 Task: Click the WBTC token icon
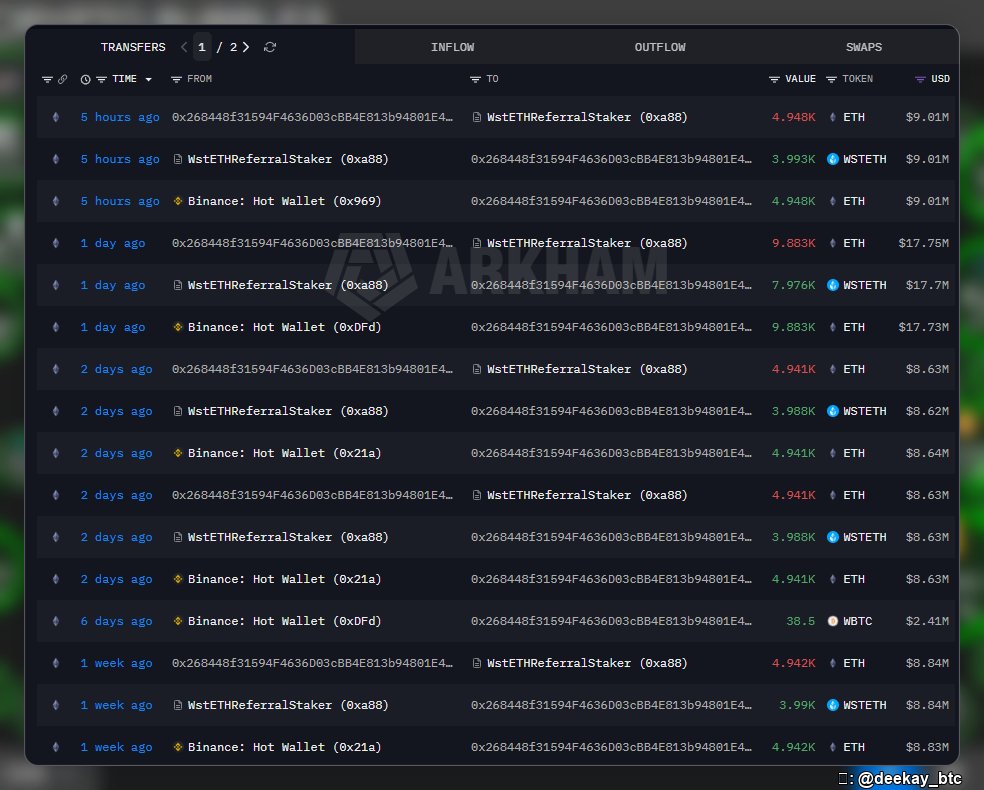(833, 621)
